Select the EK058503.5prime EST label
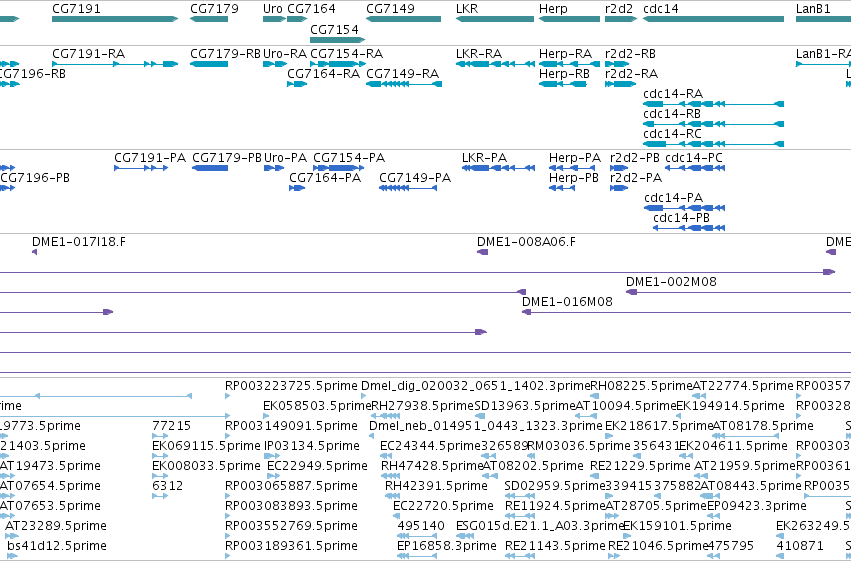This screenshot has width=851, height=561. (x=317, y=406)
